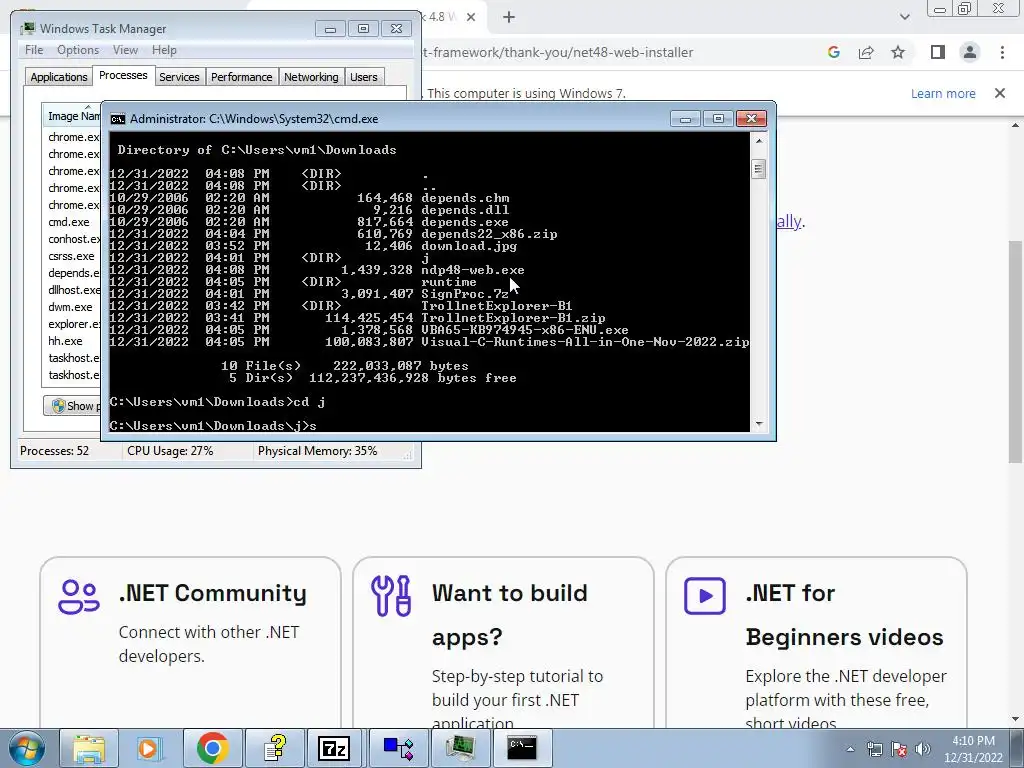Open Chrome's three-dot menu
This screenshot has height=768, width=1024.
1002,52
